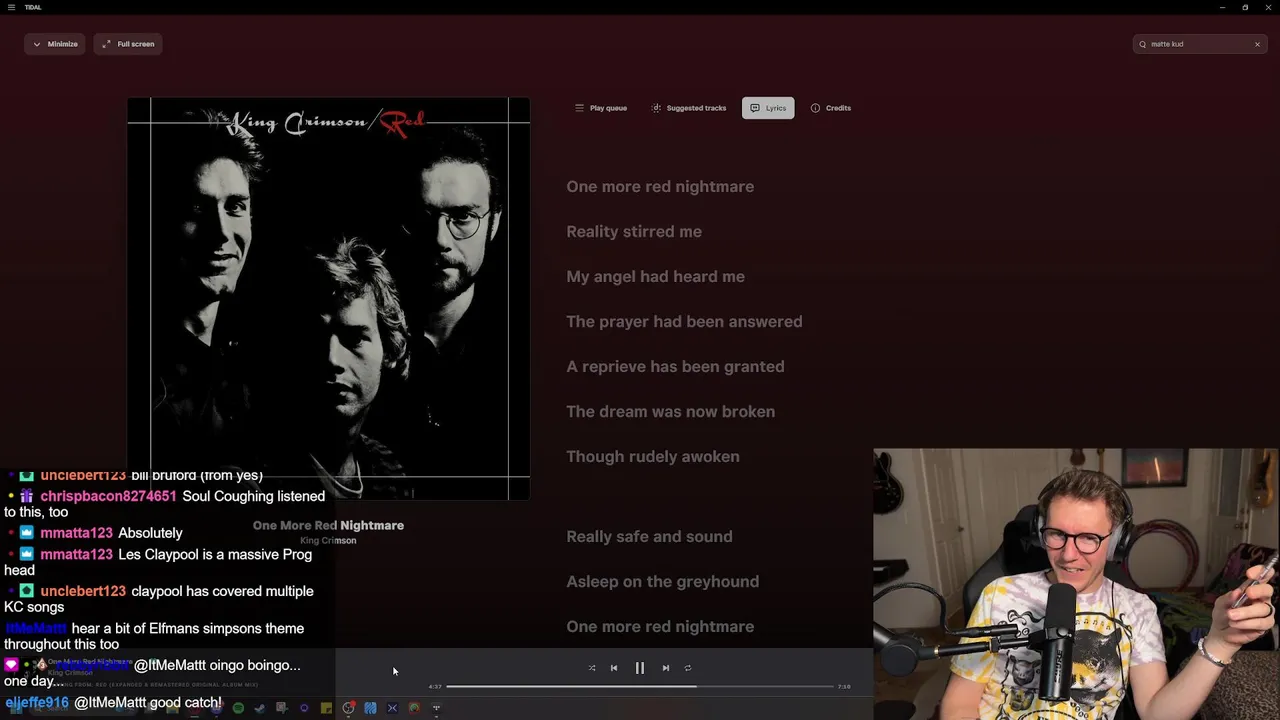Click the search field with 'matte kud'

point(1200,44)
